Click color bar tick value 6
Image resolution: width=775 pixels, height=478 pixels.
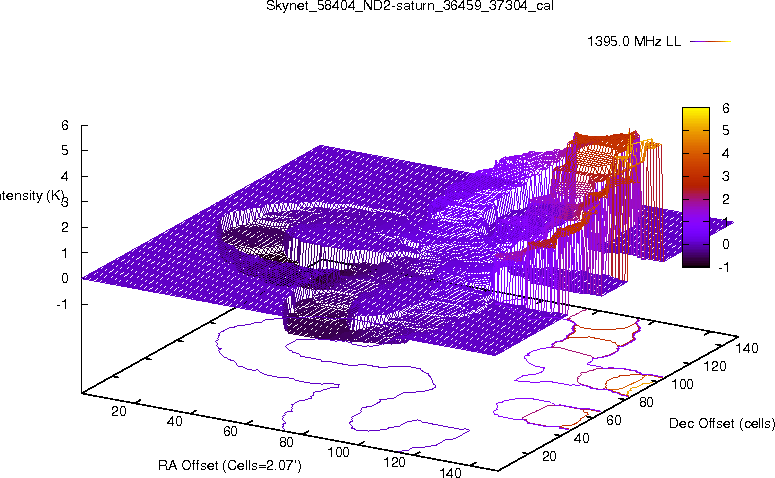pos(725,108)
